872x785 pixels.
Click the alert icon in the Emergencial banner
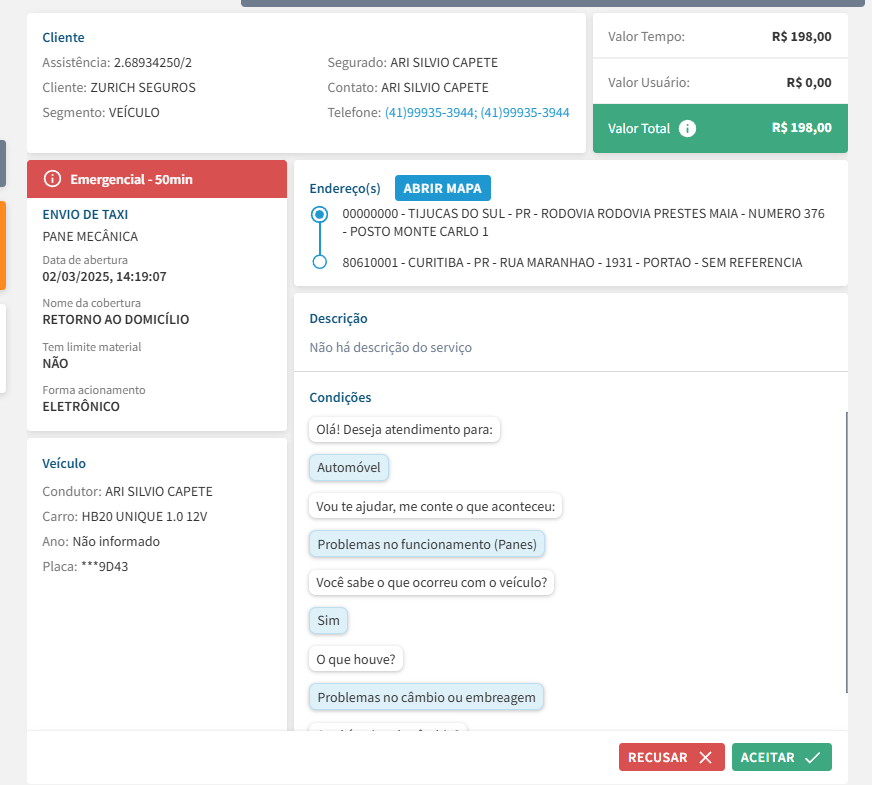(x=53, y=179)
